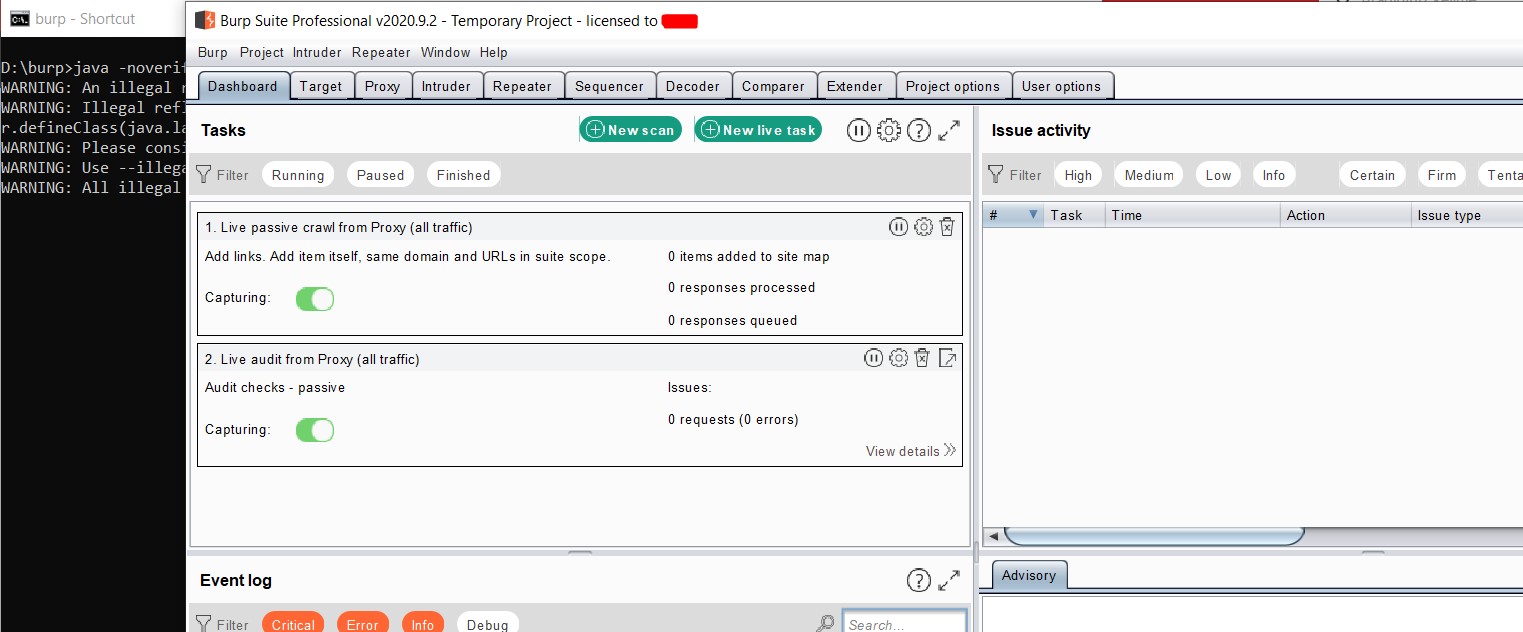Start a New scan
Screen dimensions: 1523x632
coord(631,130)
